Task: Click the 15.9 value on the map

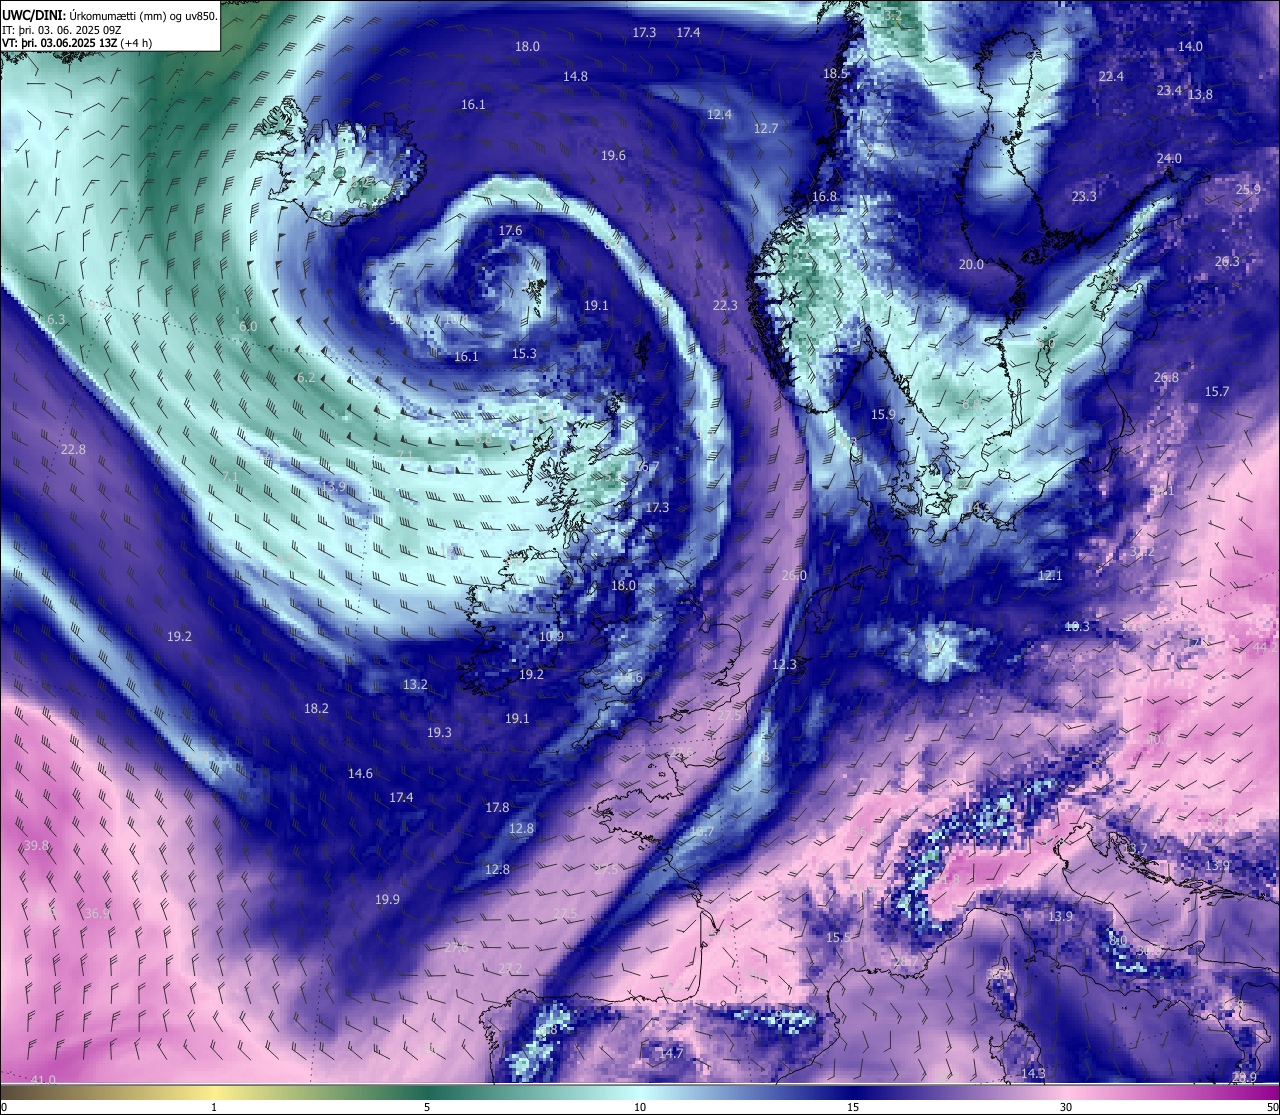Action: 883,414
